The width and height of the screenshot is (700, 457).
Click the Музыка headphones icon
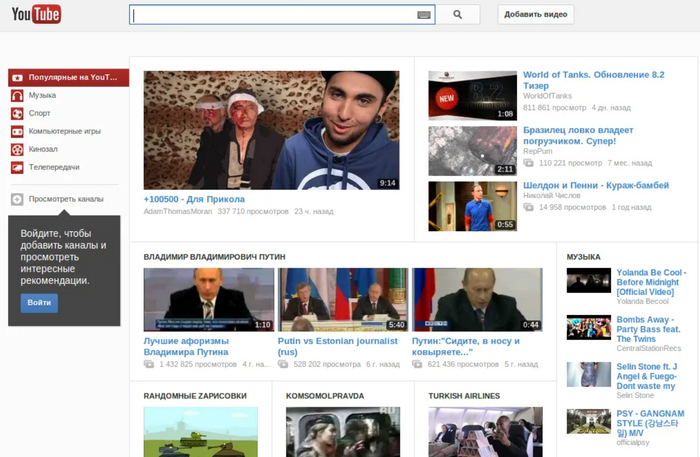pos(17,96)
